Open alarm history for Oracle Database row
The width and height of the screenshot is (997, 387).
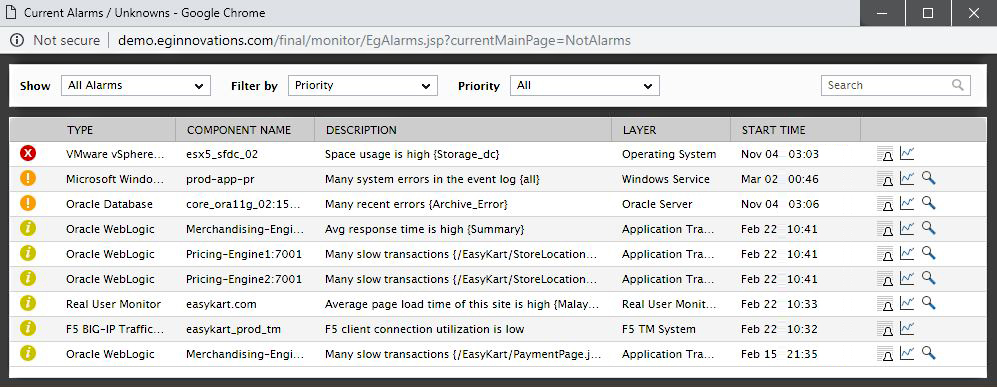(x=885, y=204)
